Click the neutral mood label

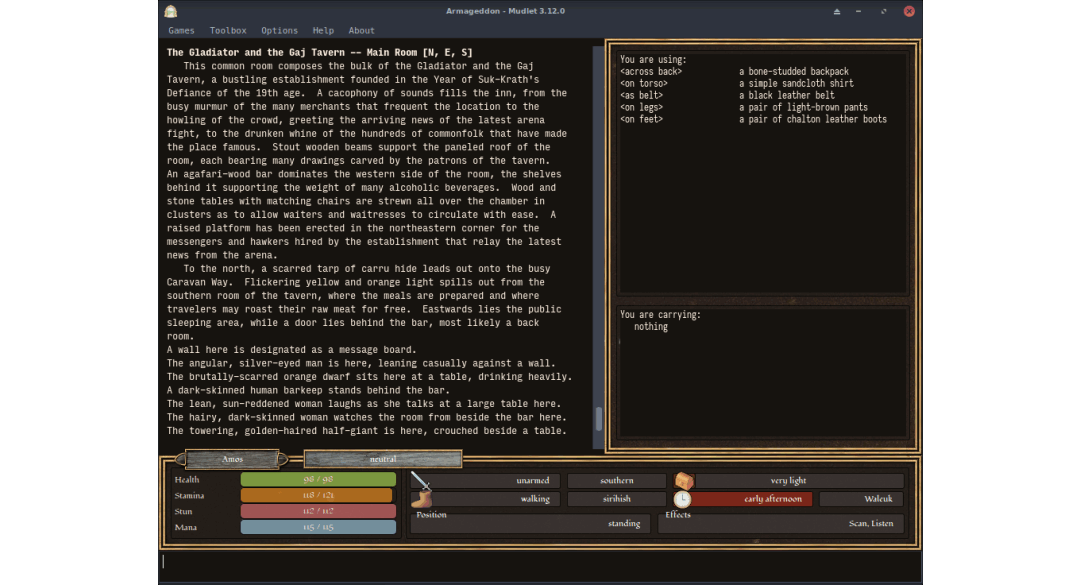click(x=383, y=459)
